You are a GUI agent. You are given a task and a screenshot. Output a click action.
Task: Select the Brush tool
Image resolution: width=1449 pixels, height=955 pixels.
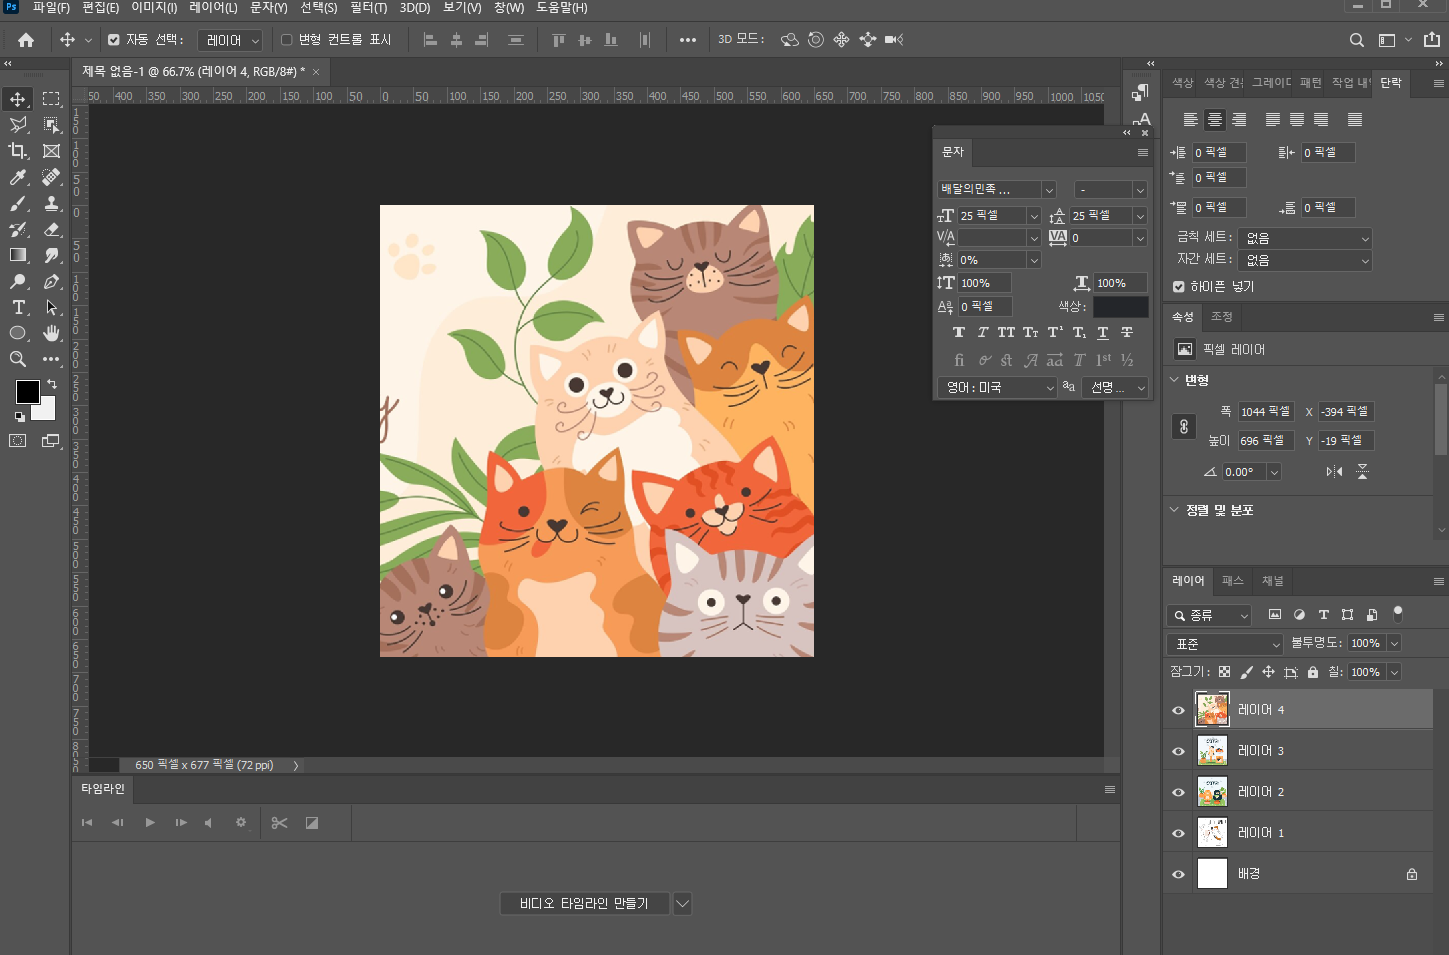click(x=18, y=203)
